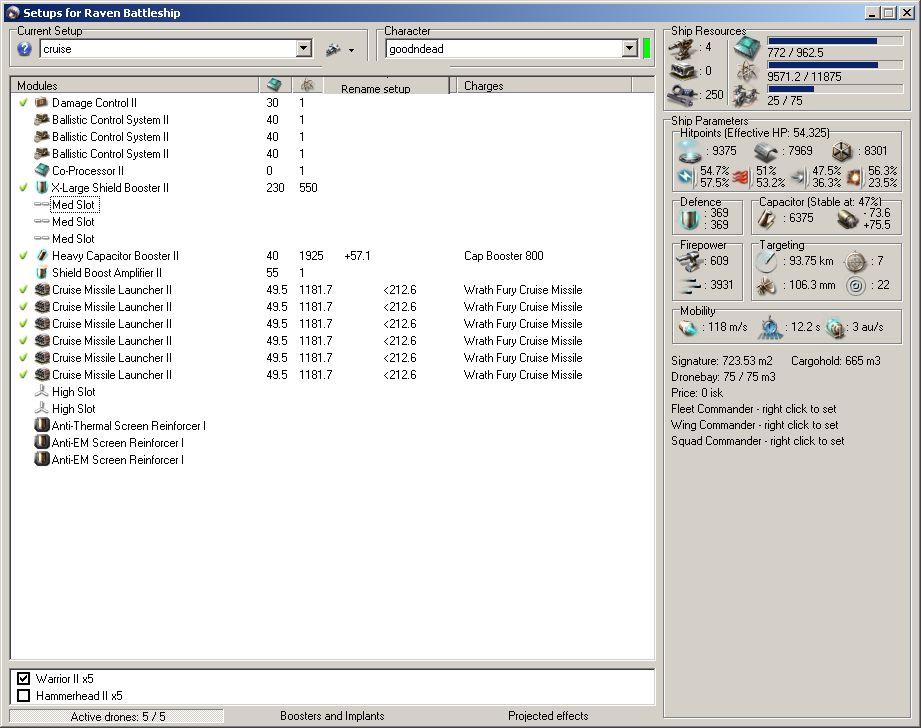Open the Character dropdown showing goodndead
Viewport: 921px width, 728px height.
pyautogui.click(x=630, y=49)
